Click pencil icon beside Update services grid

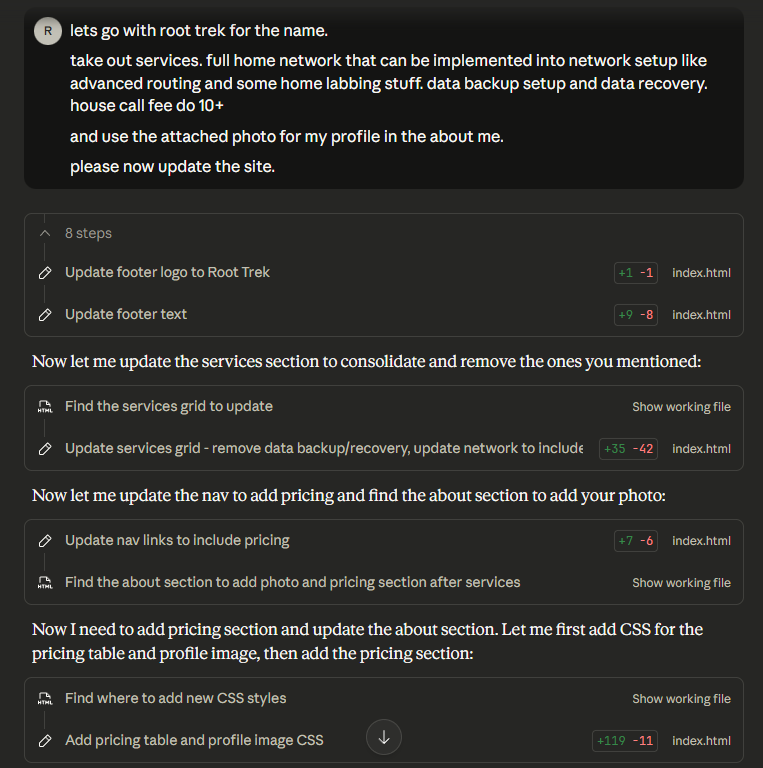[45, 449]
